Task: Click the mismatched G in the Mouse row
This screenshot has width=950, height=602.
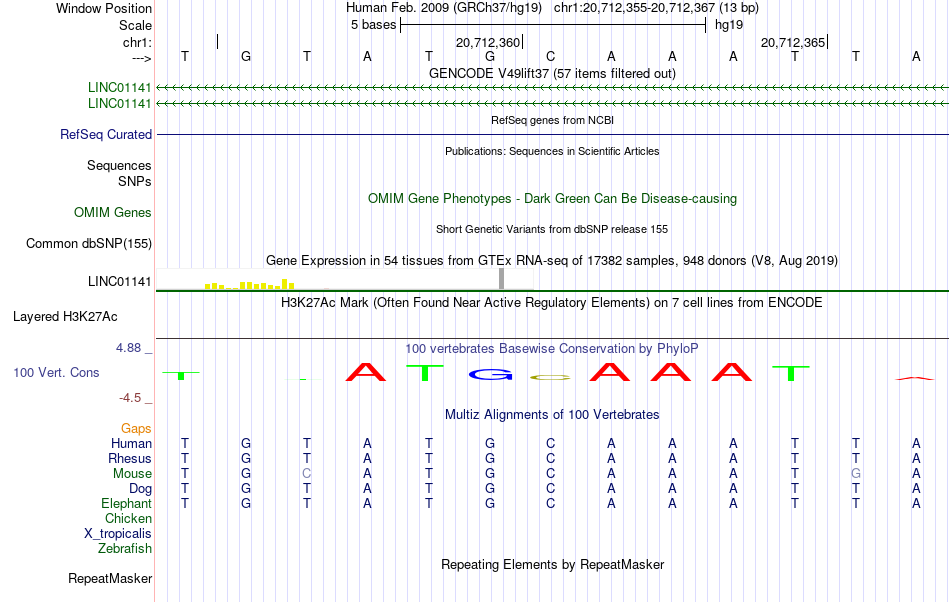Action: (x=855, y=474)
